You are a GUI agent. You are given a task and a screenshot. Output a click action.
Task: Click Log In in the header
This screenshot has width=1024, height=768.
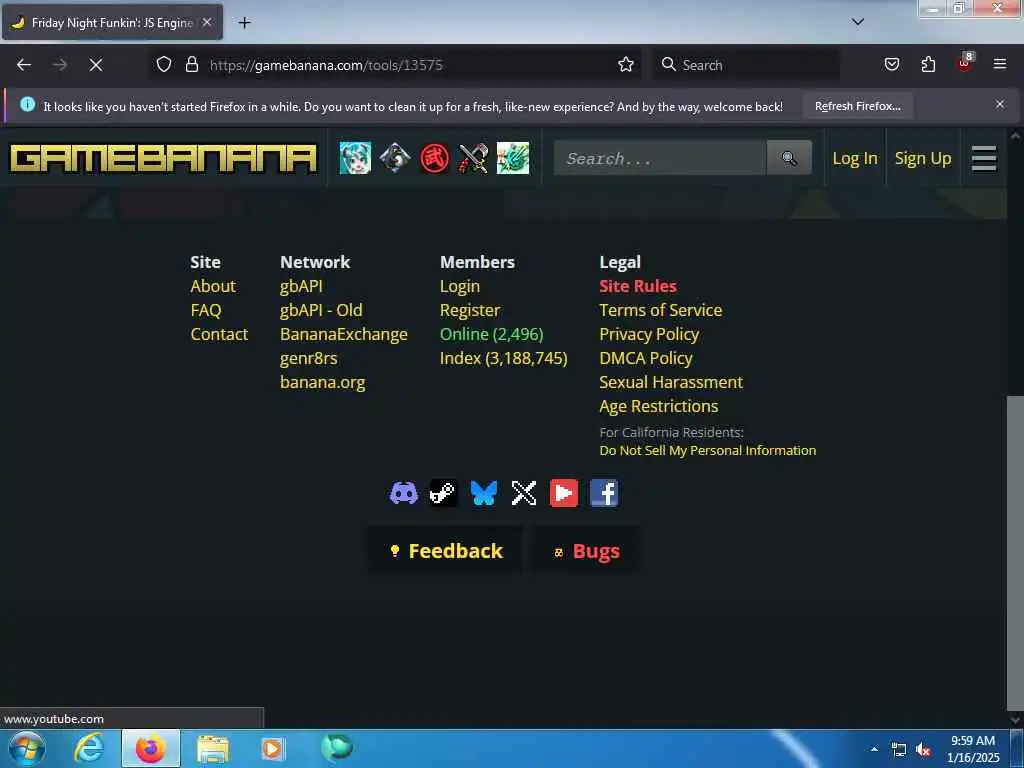click(x=855, y=158)
